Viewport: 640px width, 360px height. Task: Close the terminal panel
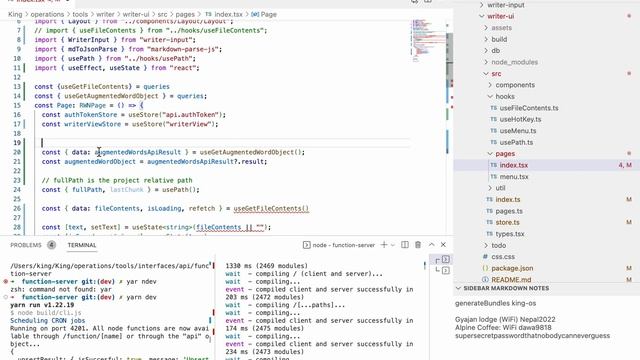(443, 245)
